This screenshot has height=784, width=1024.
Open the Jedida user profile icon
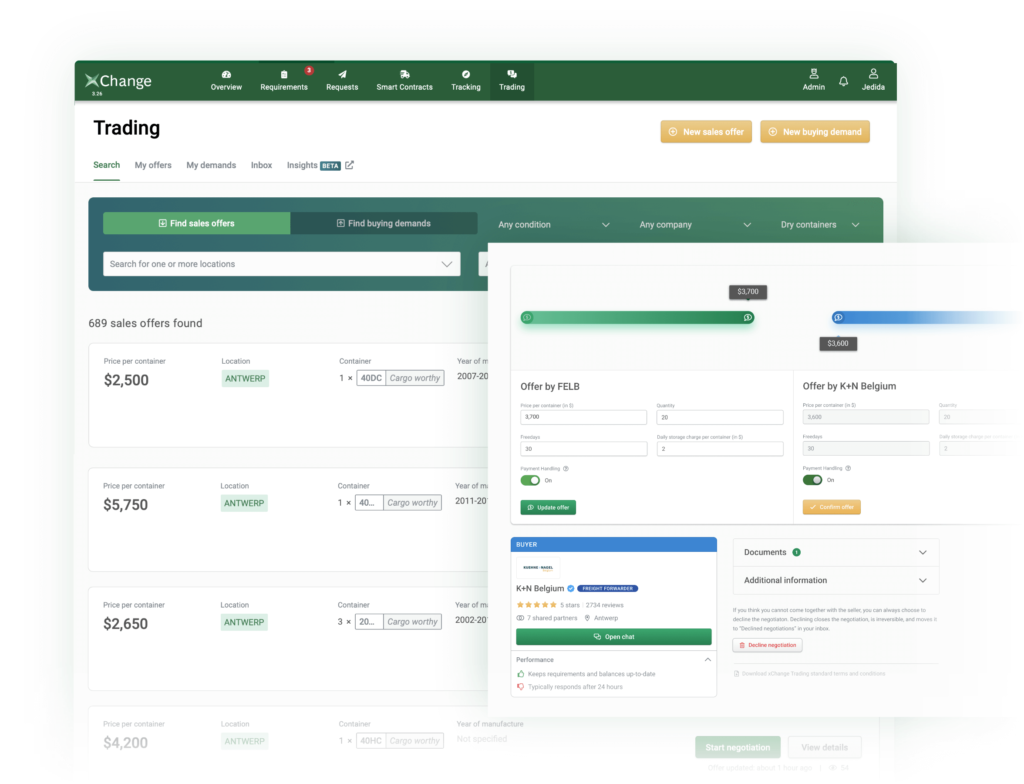click(873, 74)
